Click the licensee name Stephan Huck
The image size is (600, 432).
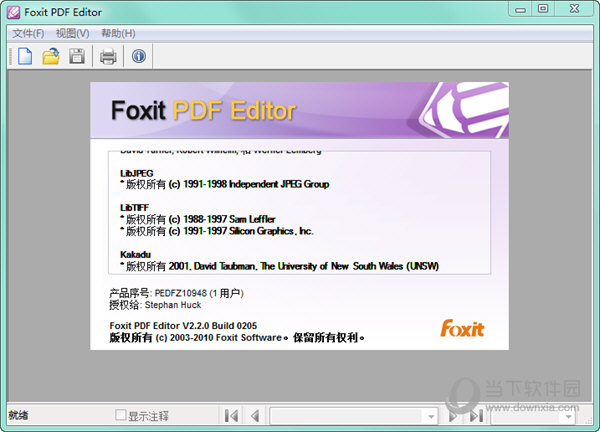173,305
